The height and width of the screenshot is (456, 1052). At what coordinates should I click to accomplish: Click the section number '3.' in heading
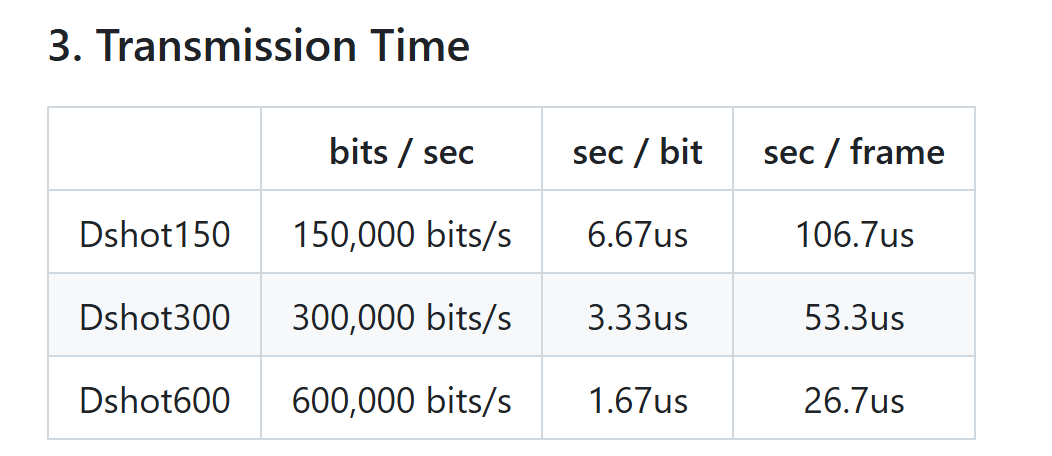(65, 46)
